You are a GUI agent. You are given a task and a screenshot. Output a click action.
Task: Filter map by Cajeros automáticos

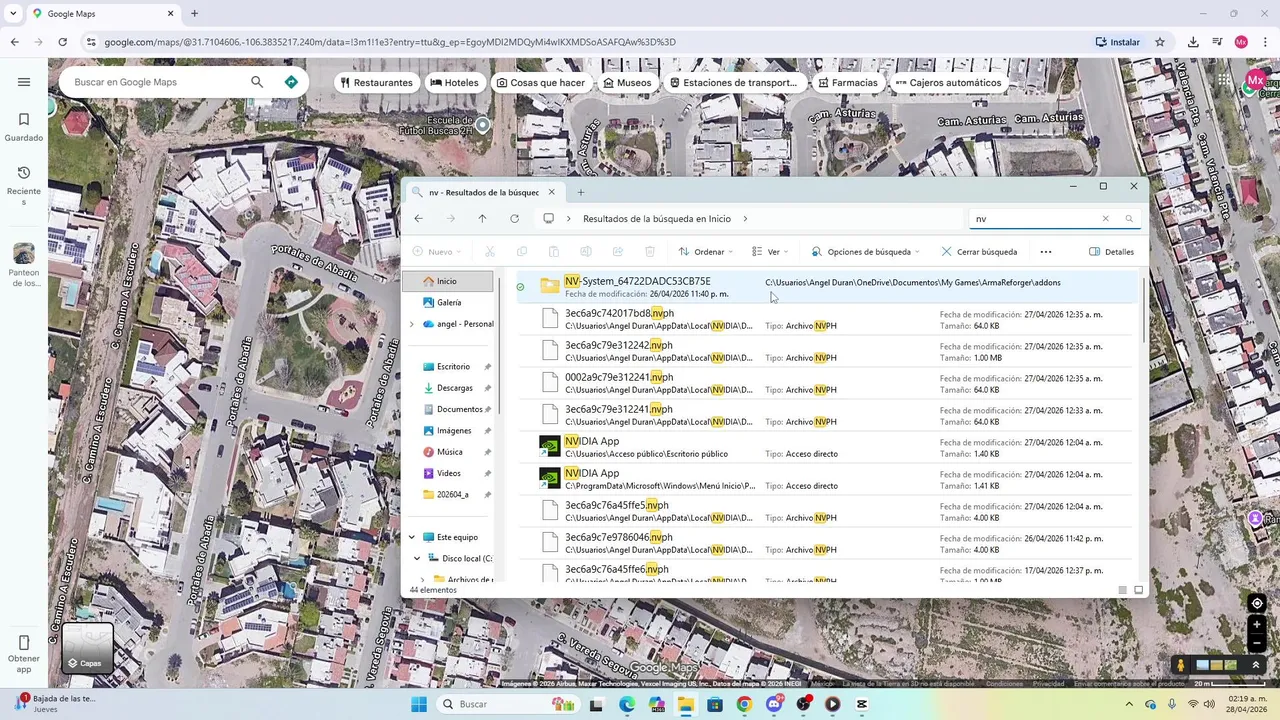pyautogui.click(x=948, y=83)
